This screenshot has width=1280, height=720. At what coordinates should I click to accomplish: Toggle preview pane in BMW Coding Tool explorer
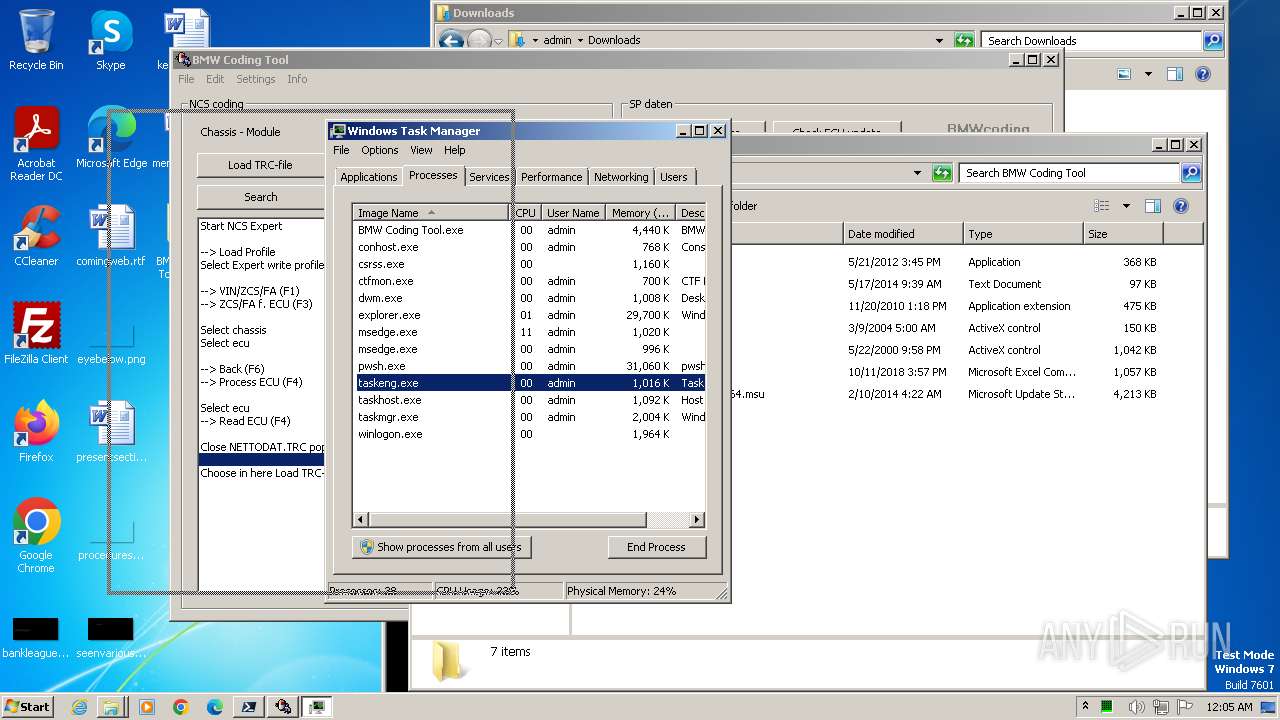[1153, 206]
